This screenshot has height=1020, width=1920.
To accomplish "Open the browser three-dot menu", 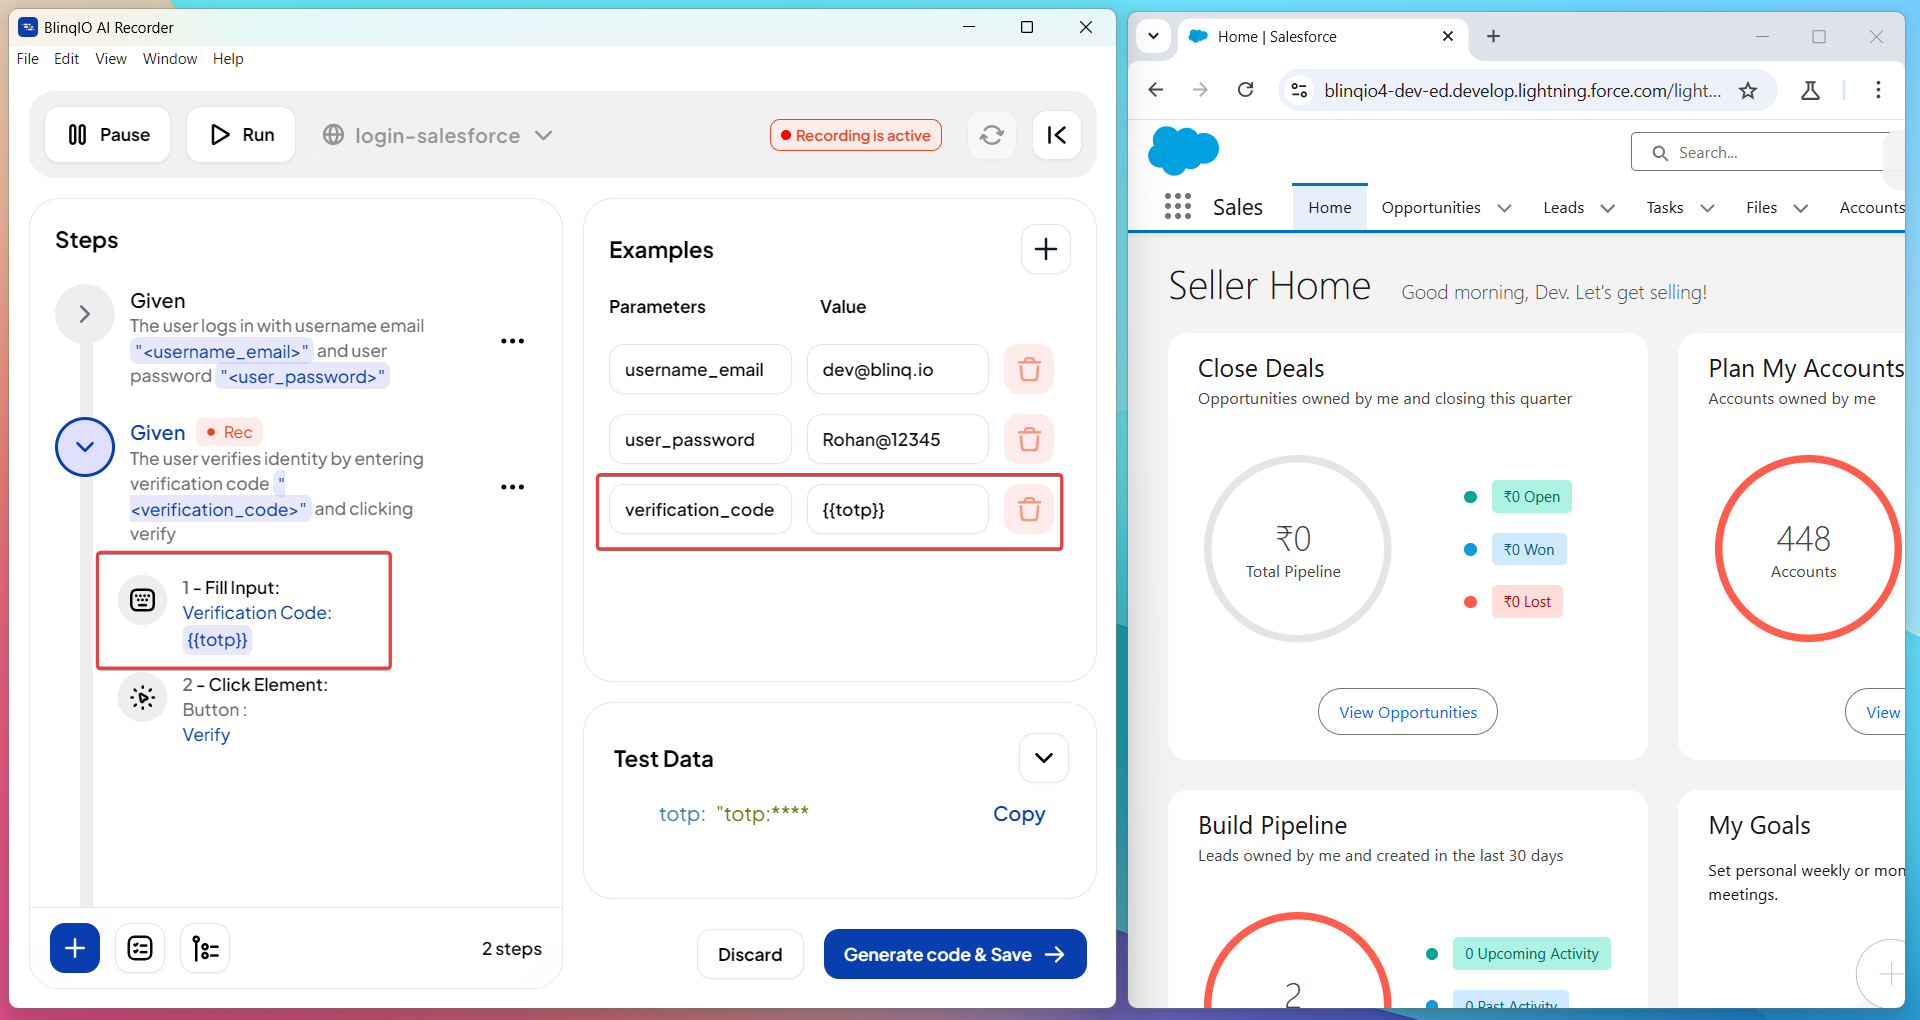I will (1878, 90).
